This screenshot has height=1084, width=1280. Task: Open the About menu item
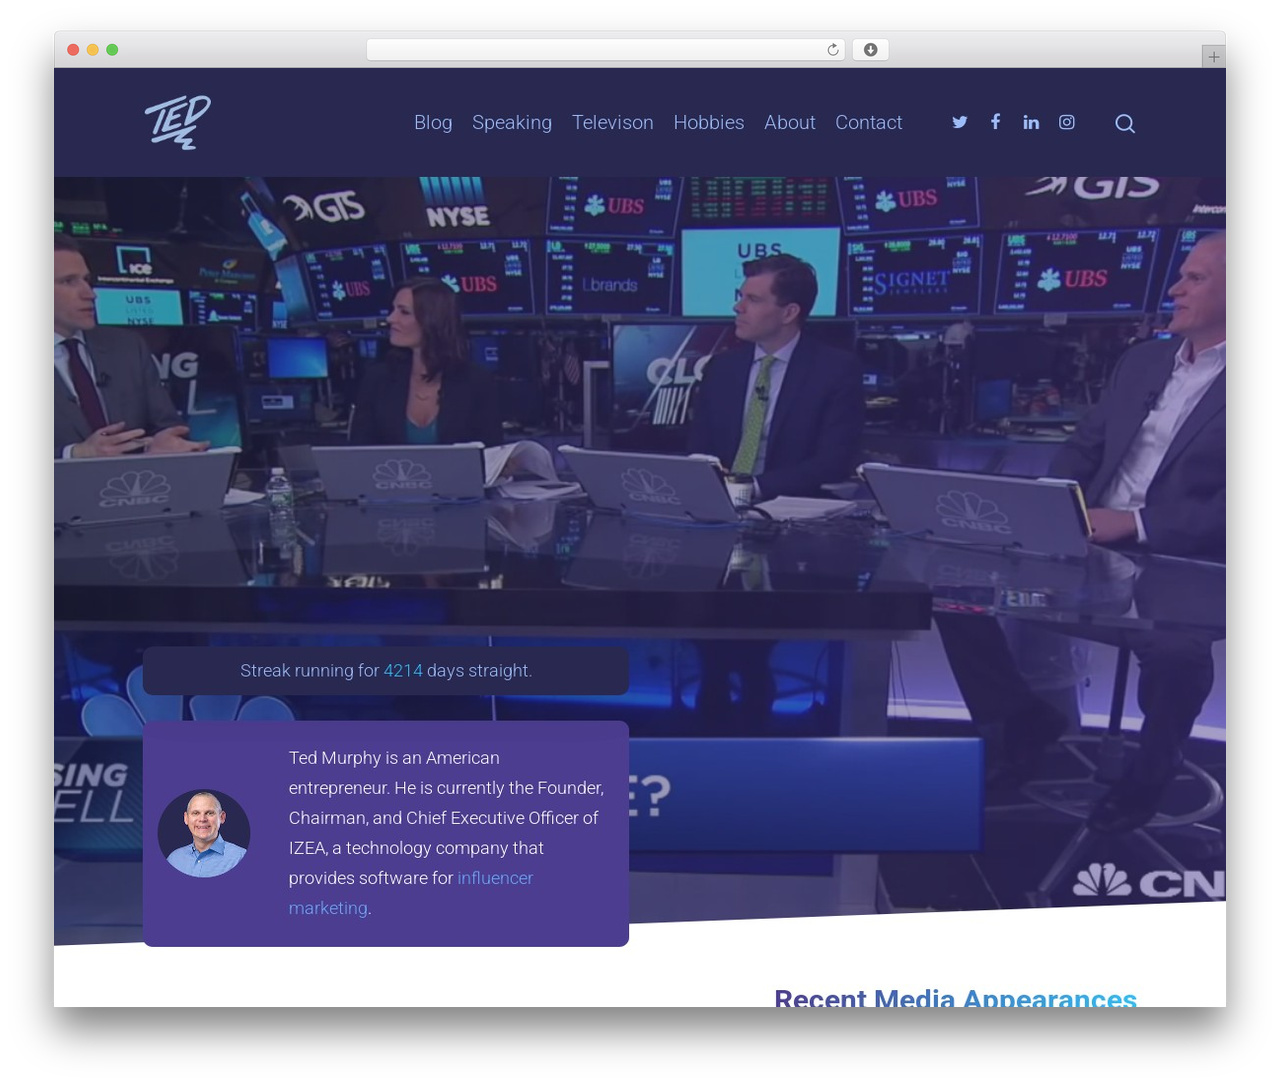(x=790, y=122)
